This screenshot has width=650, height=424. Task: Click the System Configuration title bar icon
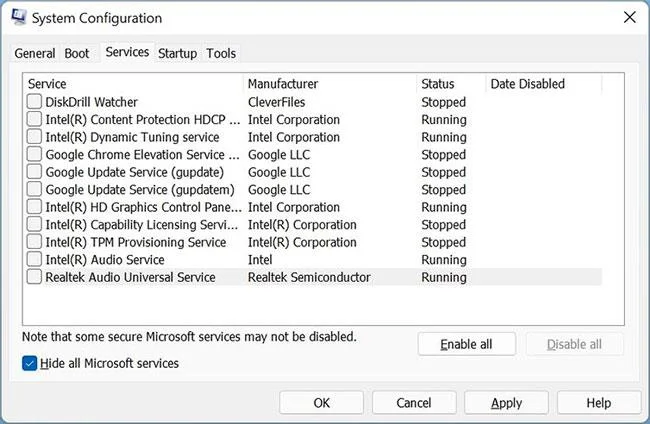click(19, 17)
